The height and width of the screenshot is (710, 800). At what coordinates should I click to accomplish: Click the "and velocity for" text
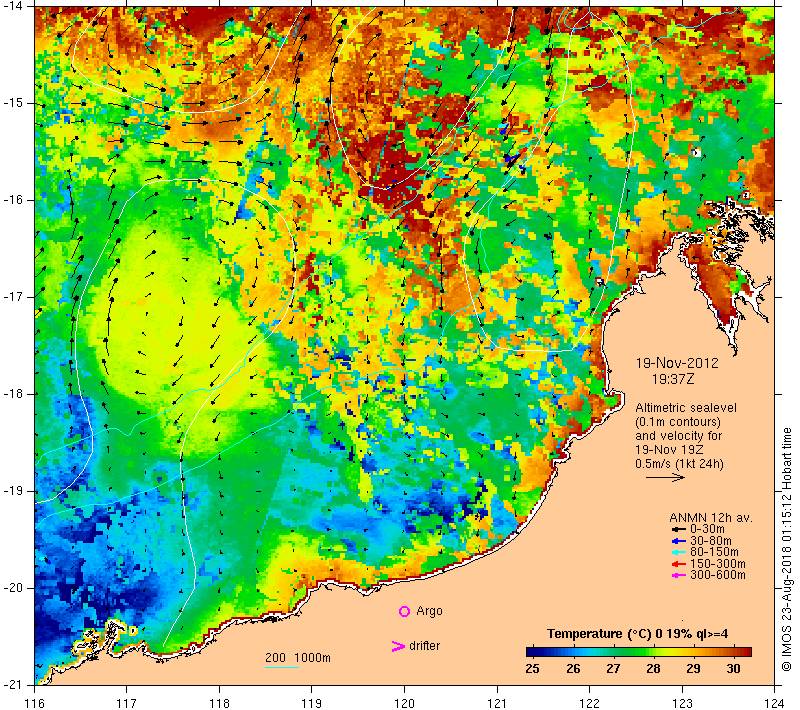679,436
